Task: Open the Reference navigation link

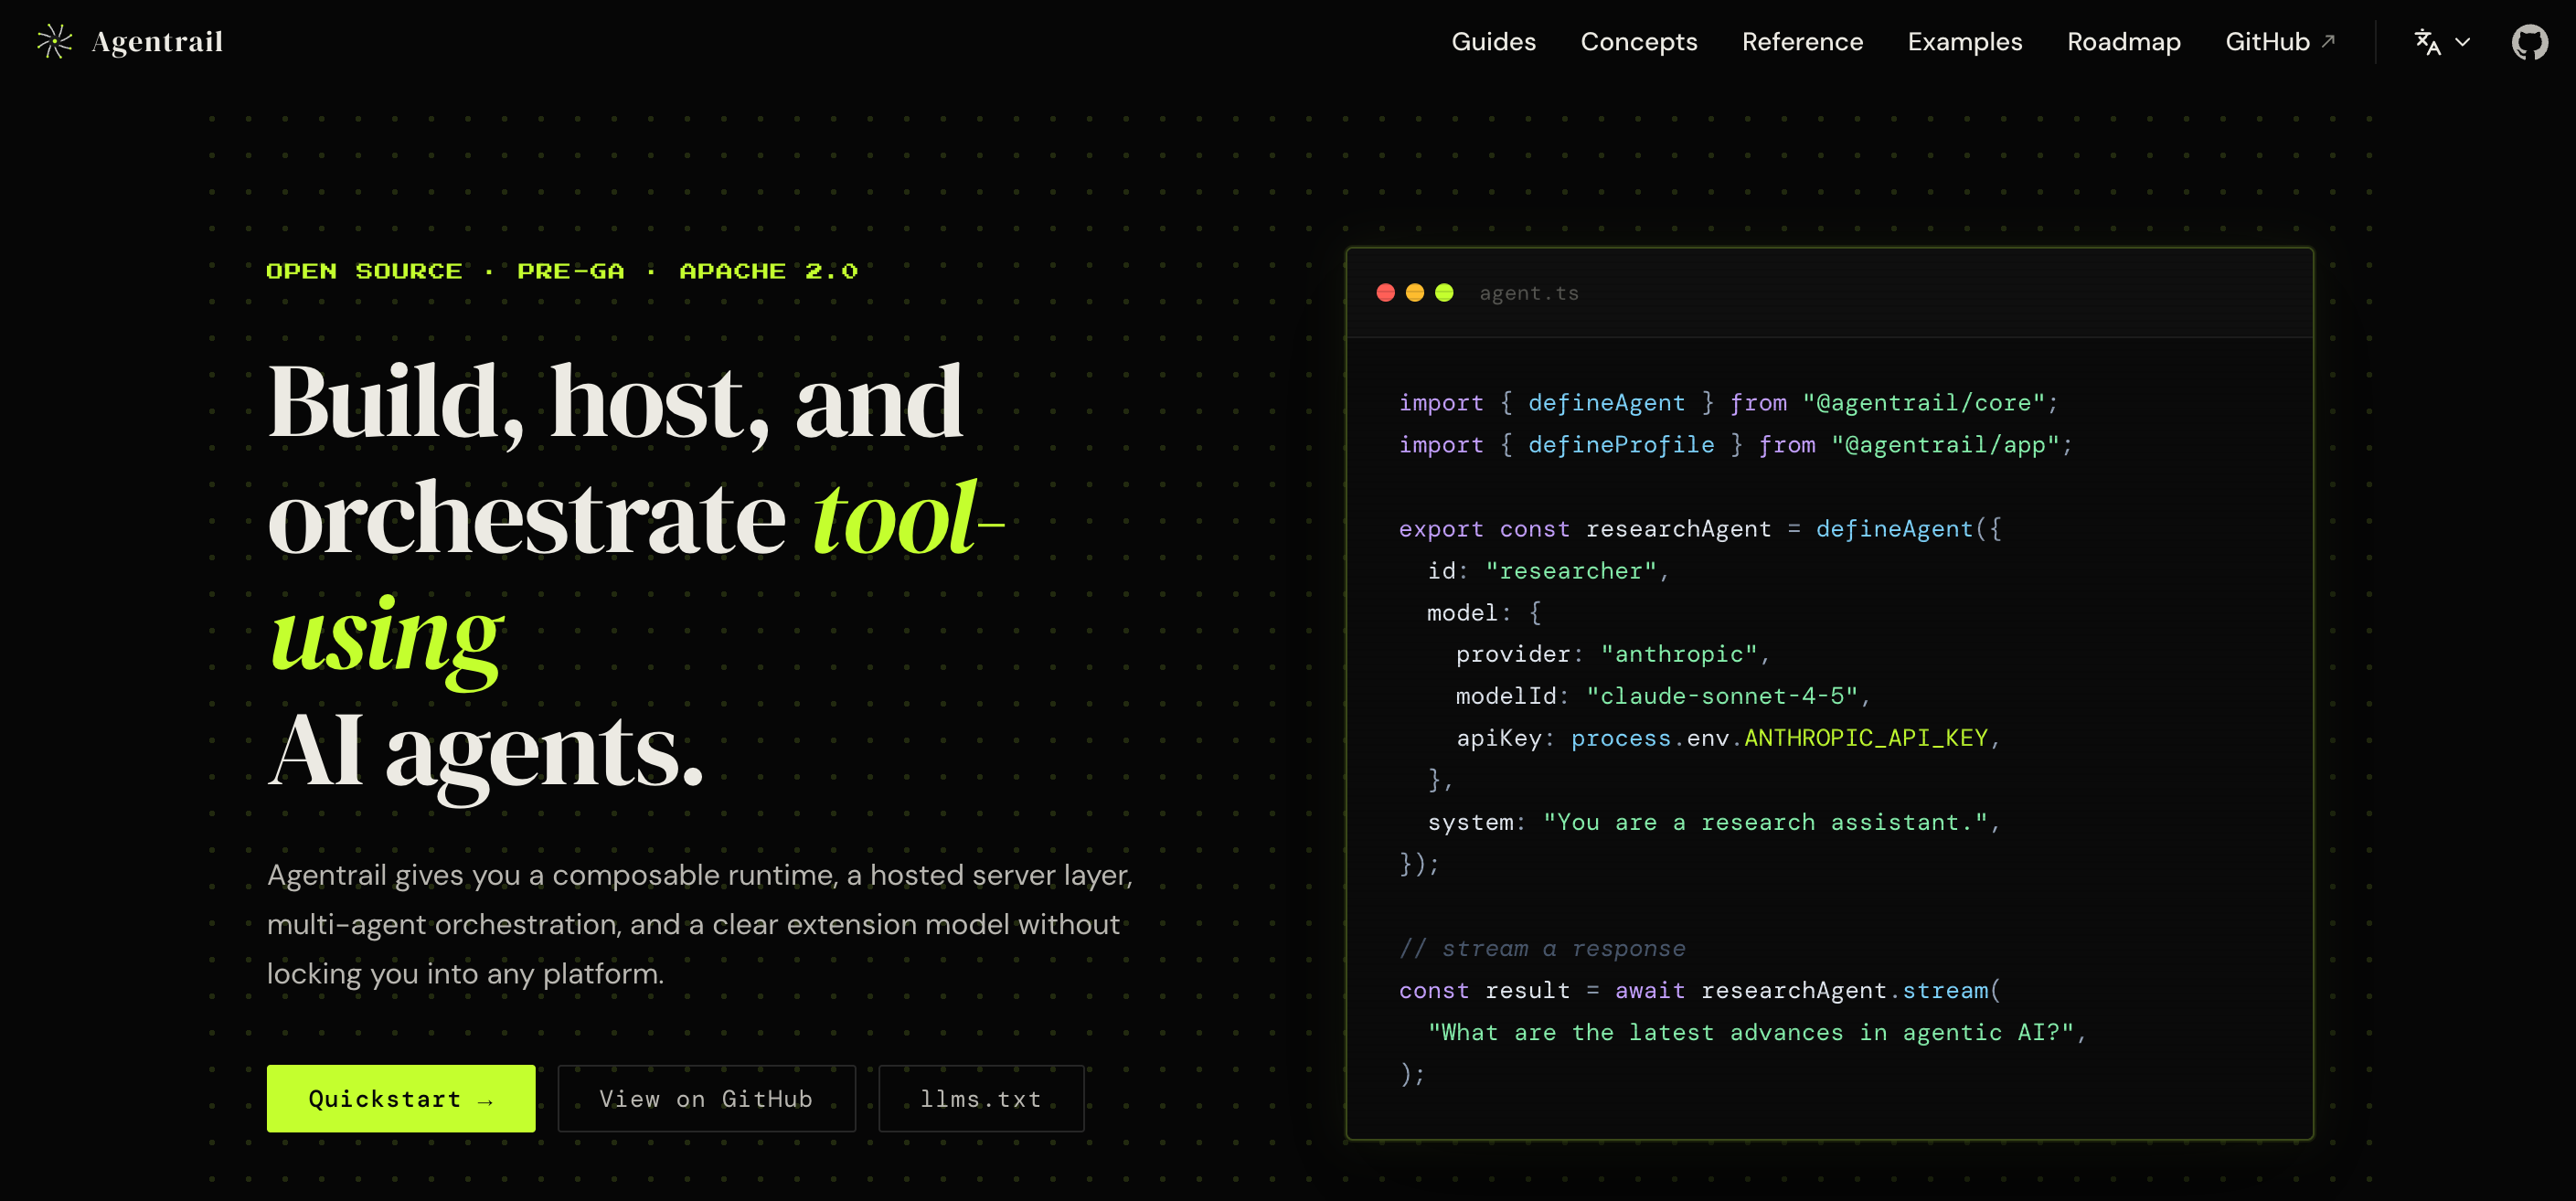Action: point(1802,42)
